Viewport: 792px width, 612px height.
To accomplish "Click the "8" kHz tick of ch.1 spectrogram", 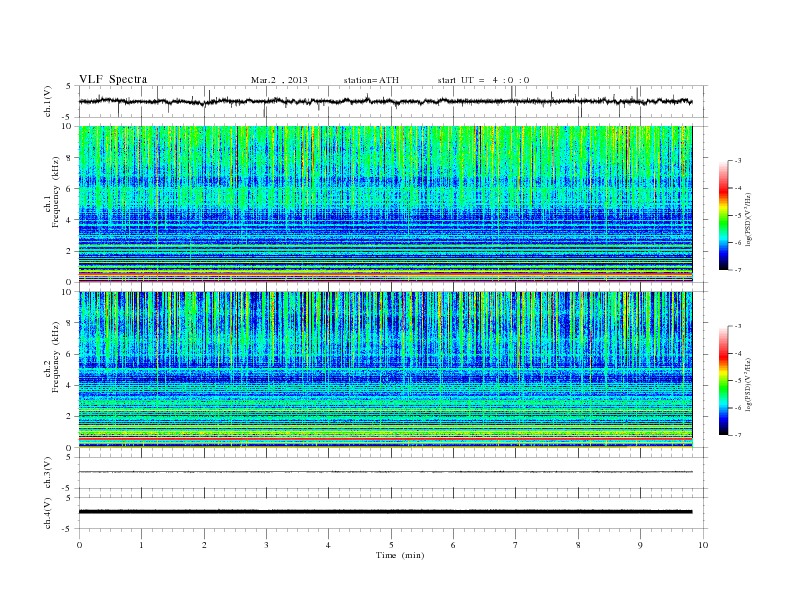I will click(69, 158).
